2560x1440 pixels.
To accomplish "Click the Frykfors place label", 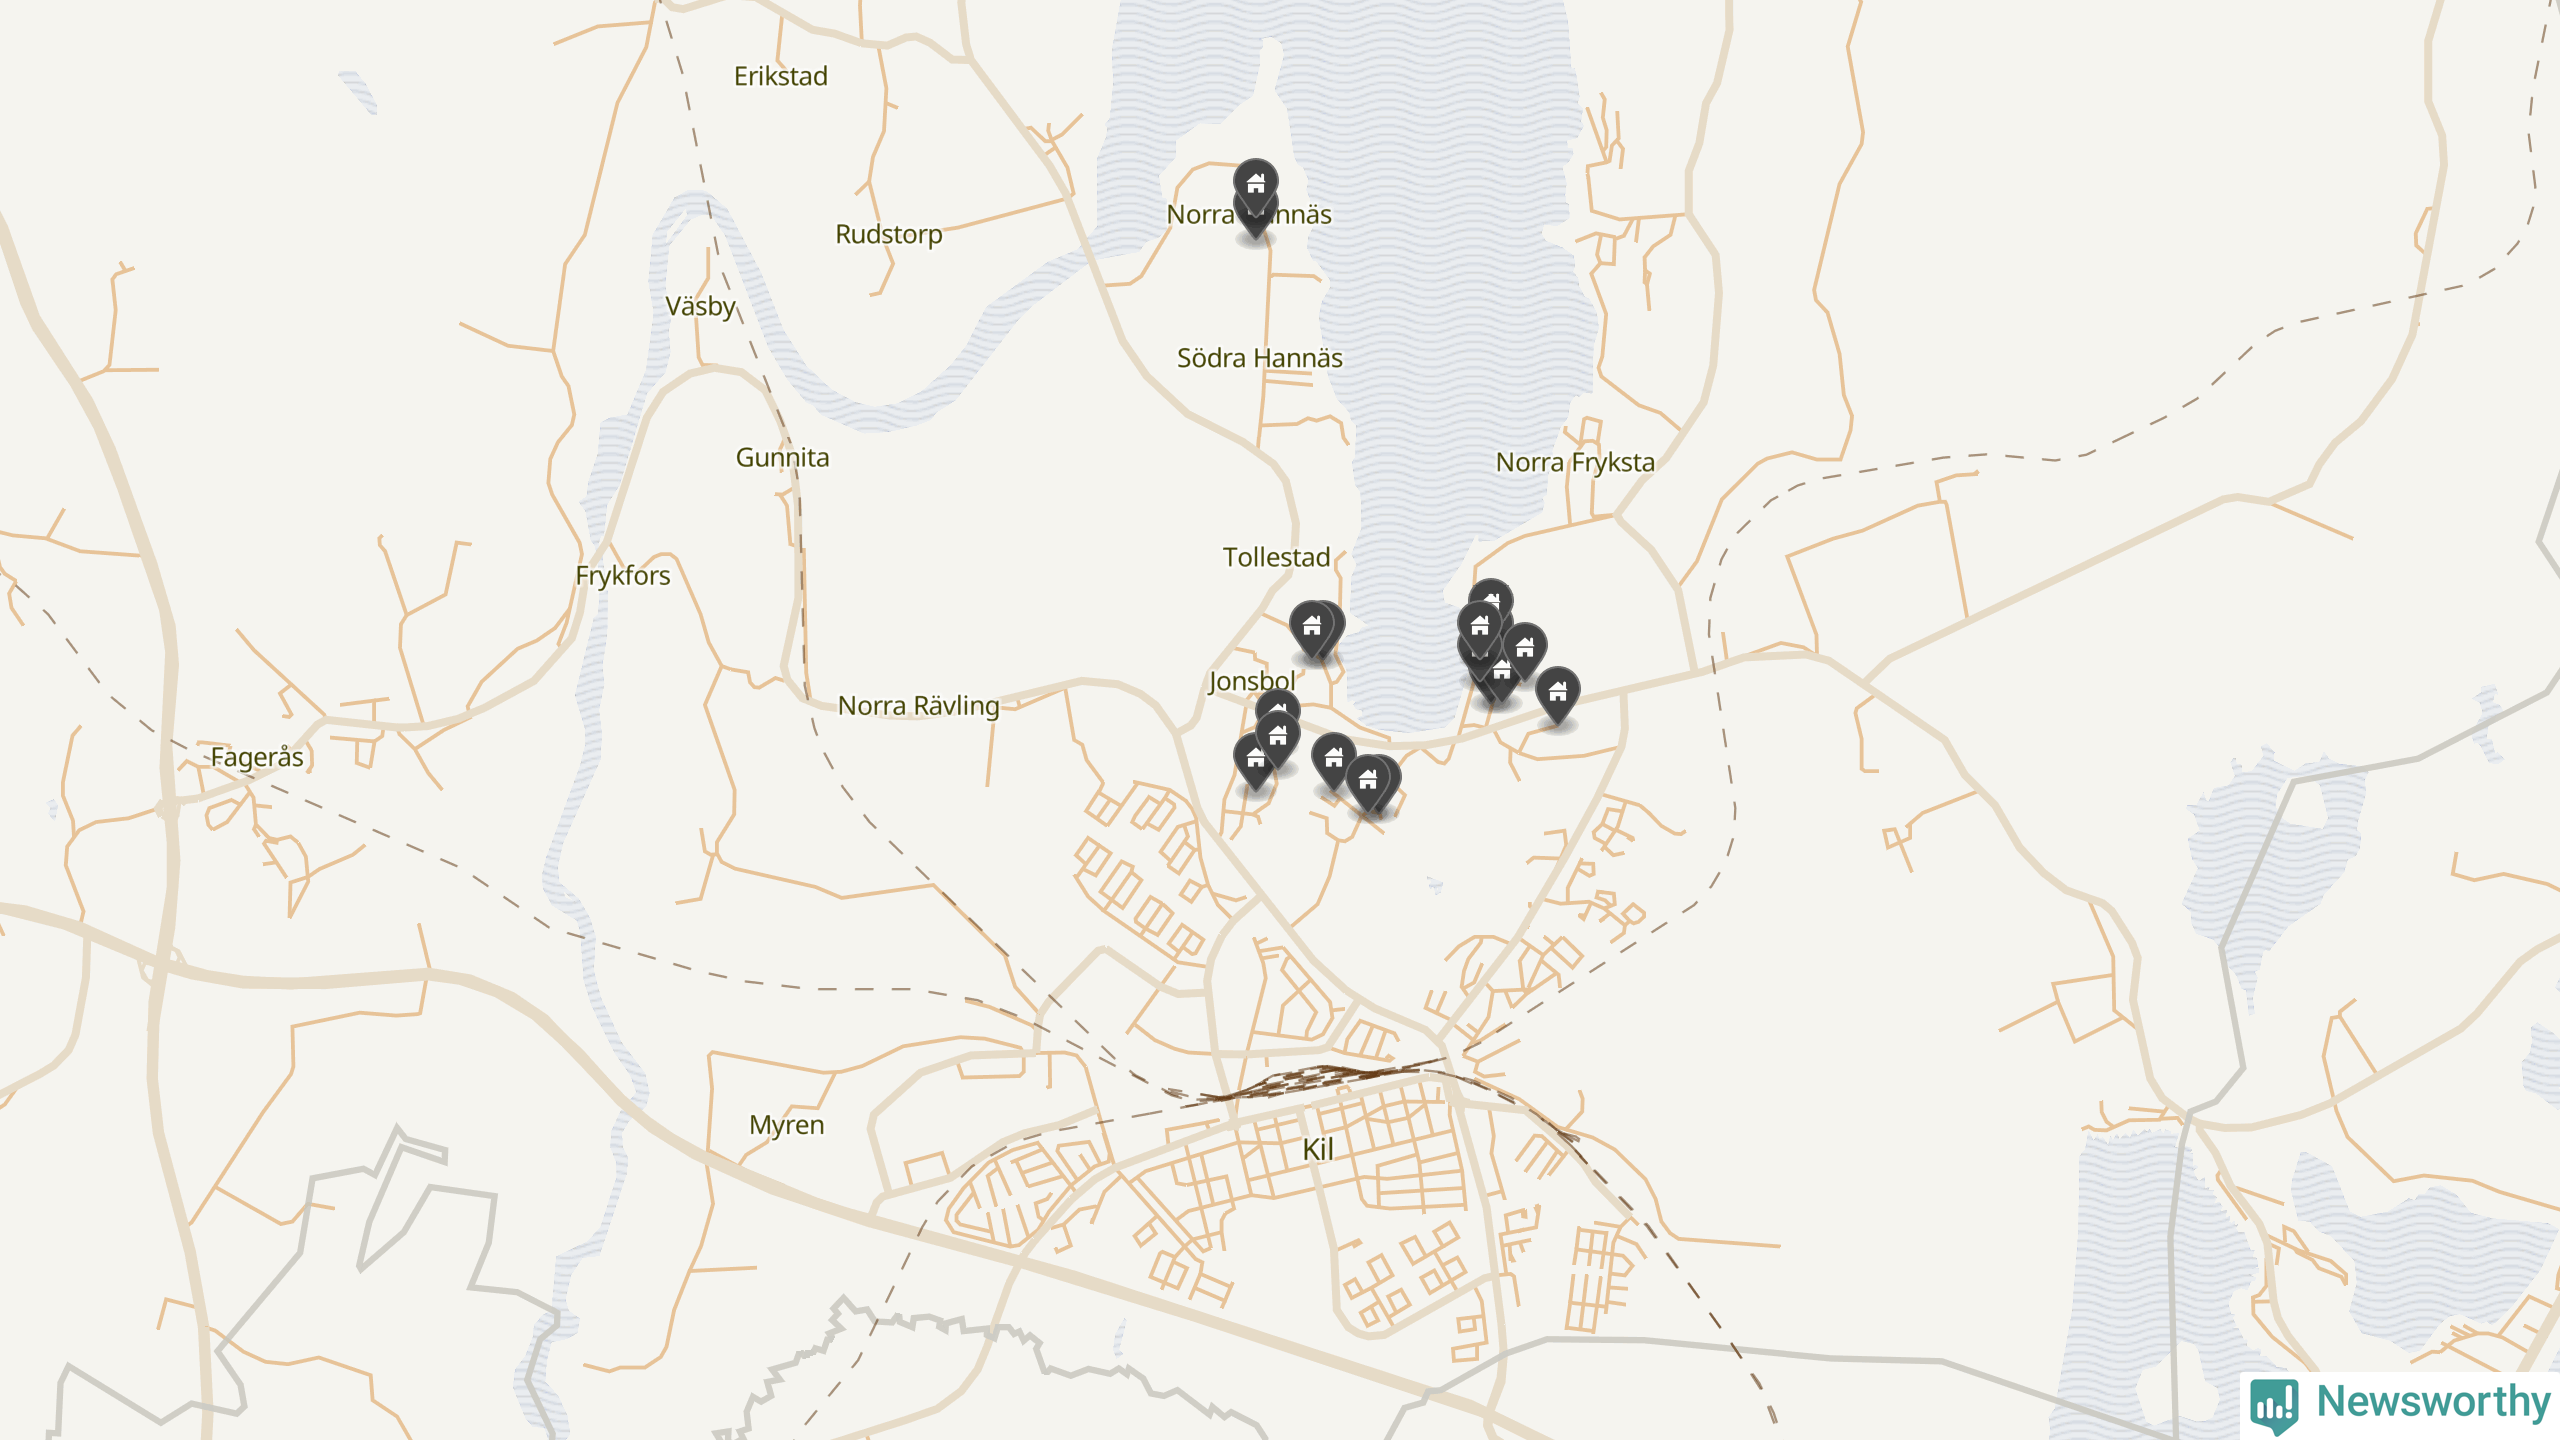I will (x=623, y=576).
